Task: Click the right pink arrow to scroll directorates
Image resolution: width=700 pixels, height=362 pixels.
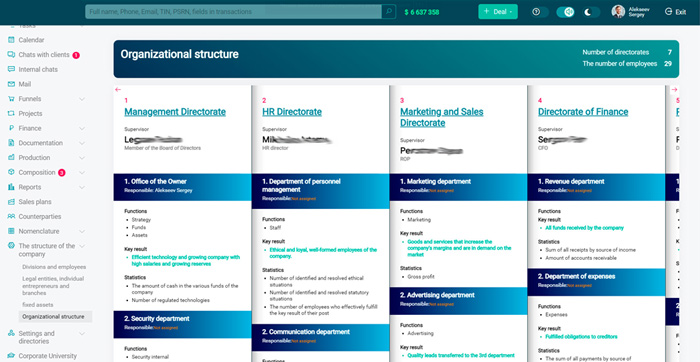Action: 674,90
